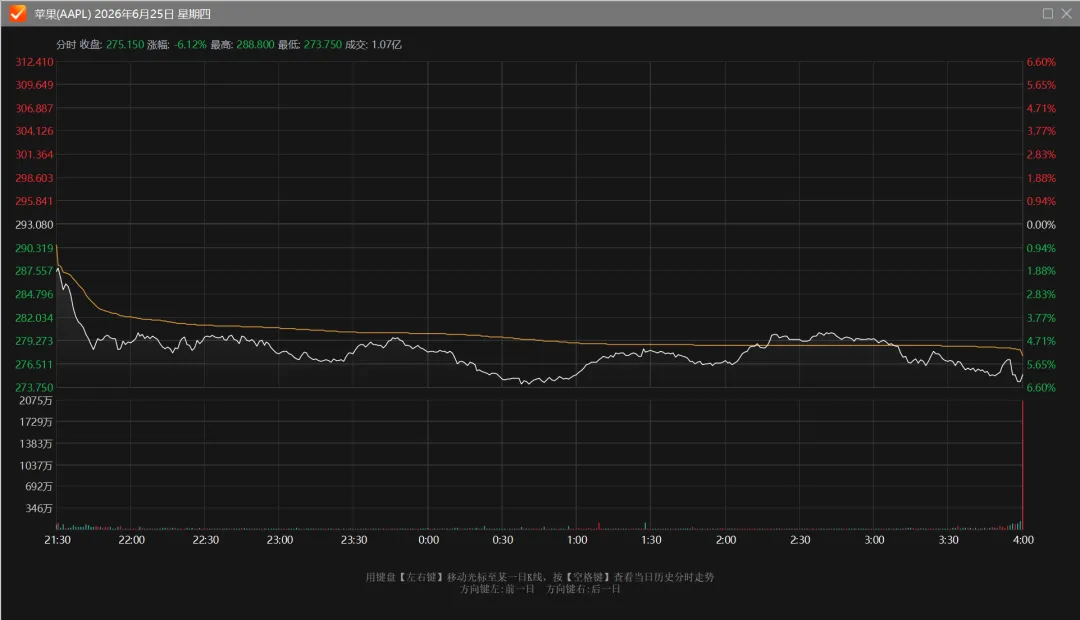Click the 22:00 time axis label
This screenshot has height=620, width=1080.
[x=132, y=540]
